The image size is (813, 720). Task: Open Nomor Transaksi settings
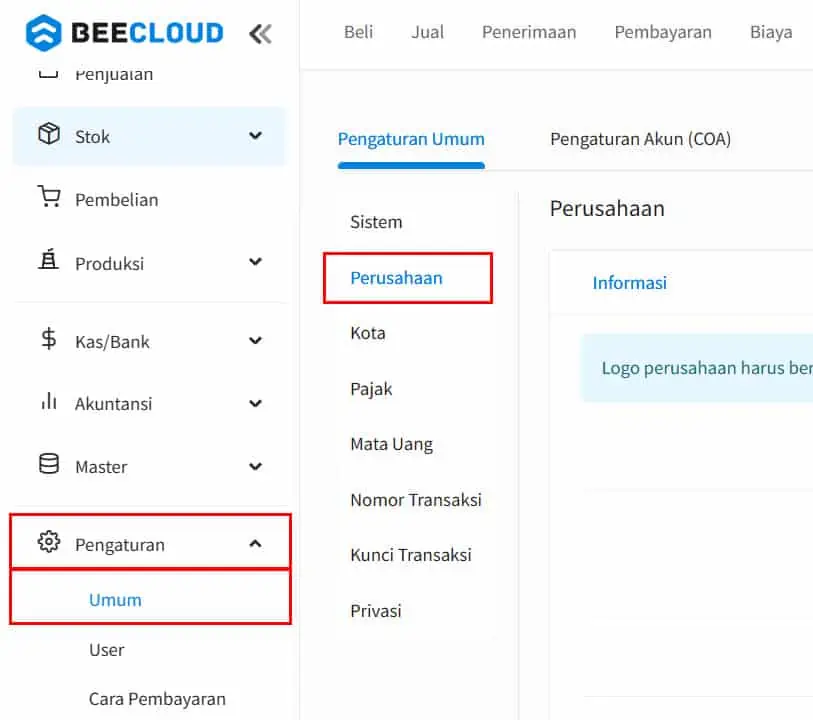coord(416,500)
